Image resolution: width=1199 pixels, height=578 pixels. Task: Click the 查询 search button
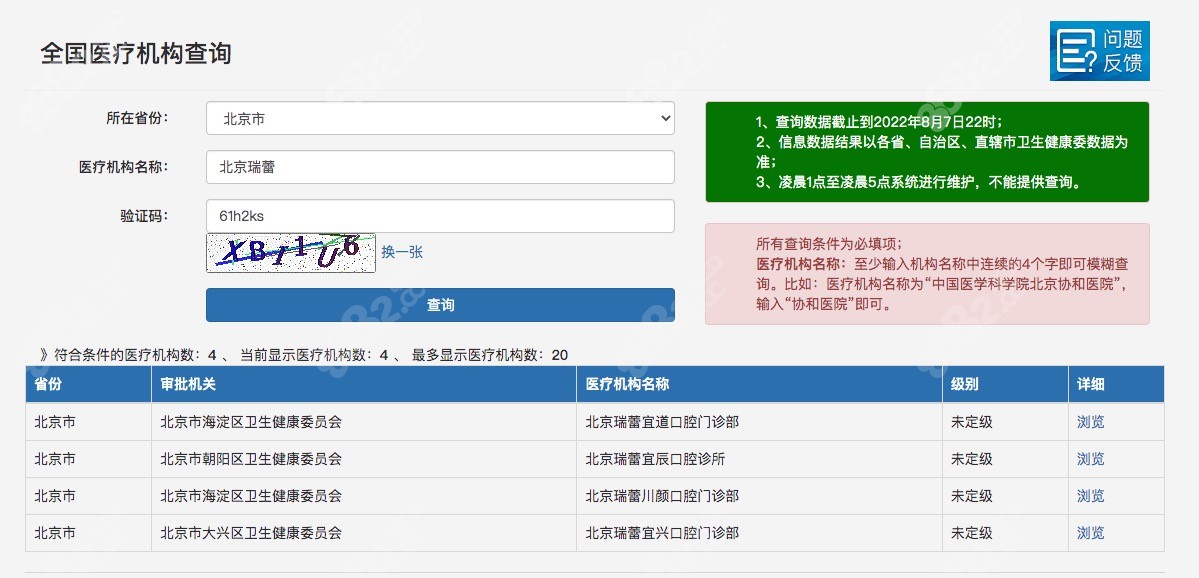click(x=439, y=305)
